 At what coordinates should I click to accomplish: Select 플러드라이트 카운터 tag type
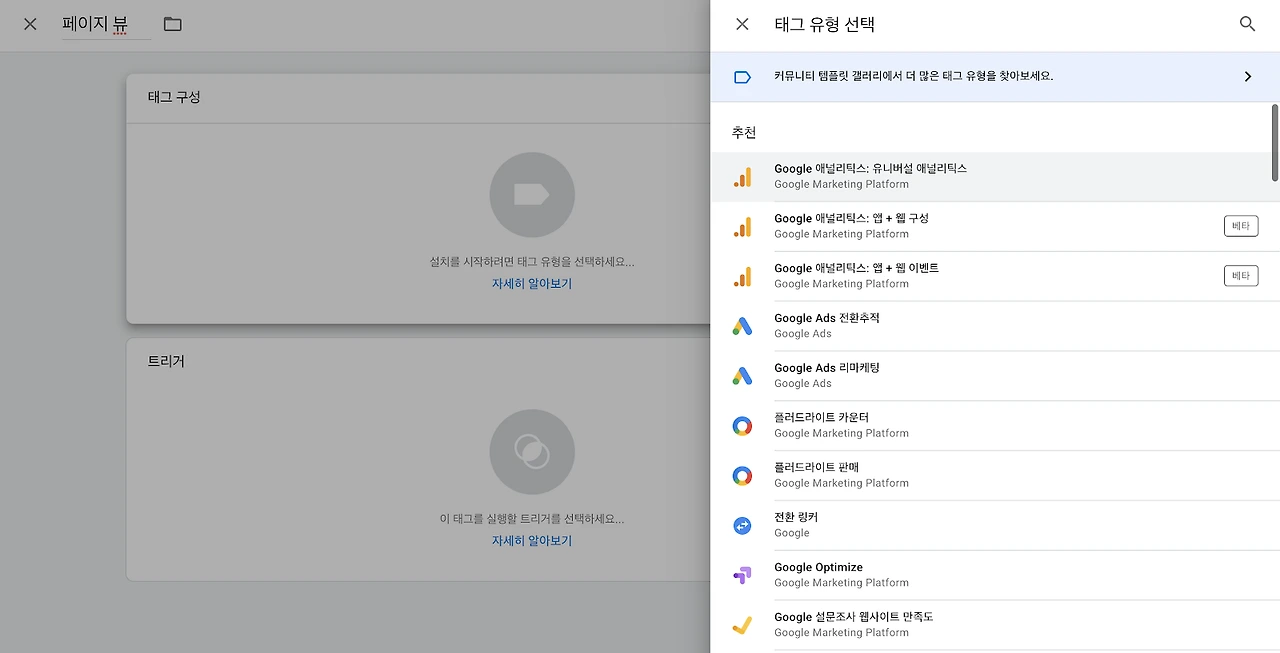pos(995,426)
